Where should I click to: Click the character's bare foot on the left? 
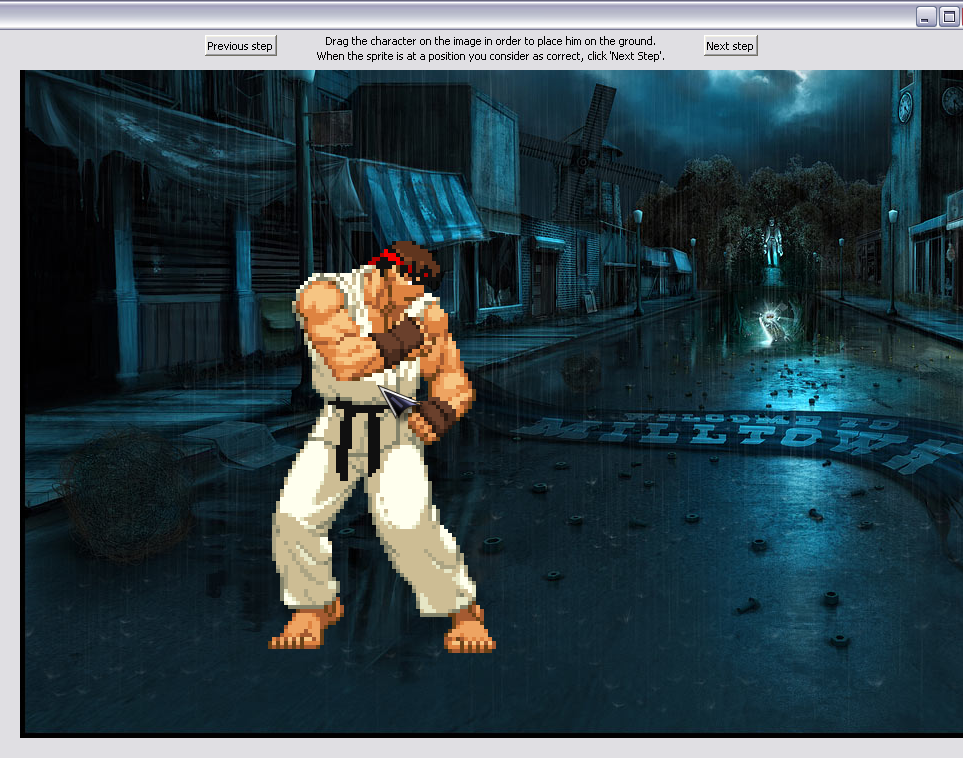[305, 630]
